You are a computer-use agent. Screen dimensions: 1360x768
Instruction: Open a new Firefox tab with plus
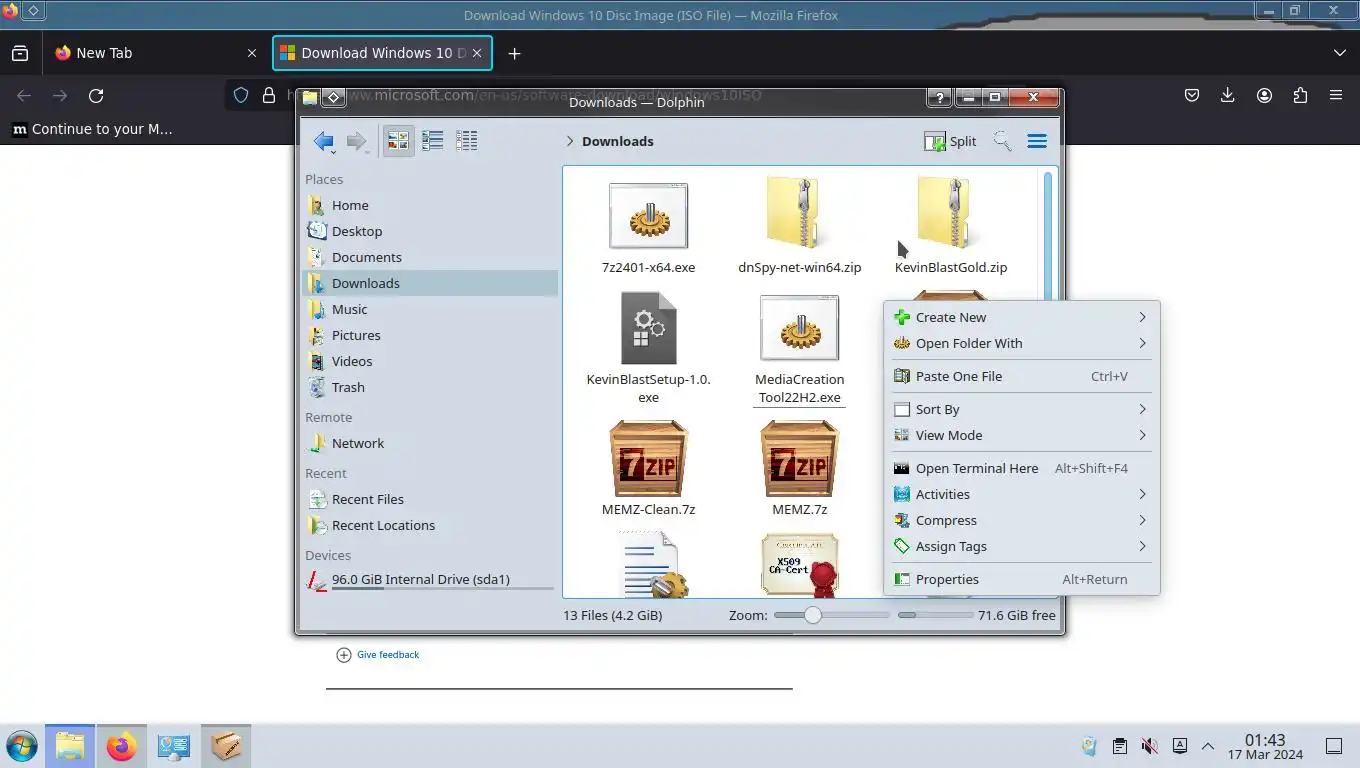[x=514, y=53]
